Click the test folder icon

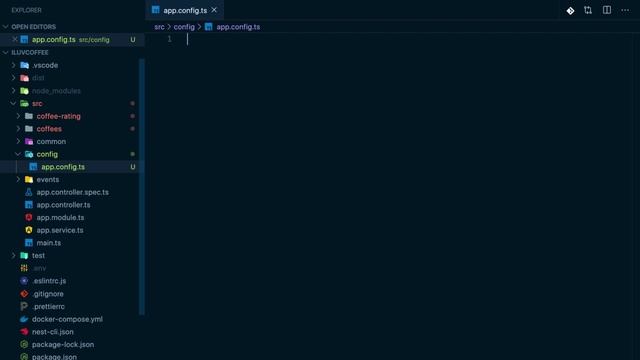tap(24, 256)
